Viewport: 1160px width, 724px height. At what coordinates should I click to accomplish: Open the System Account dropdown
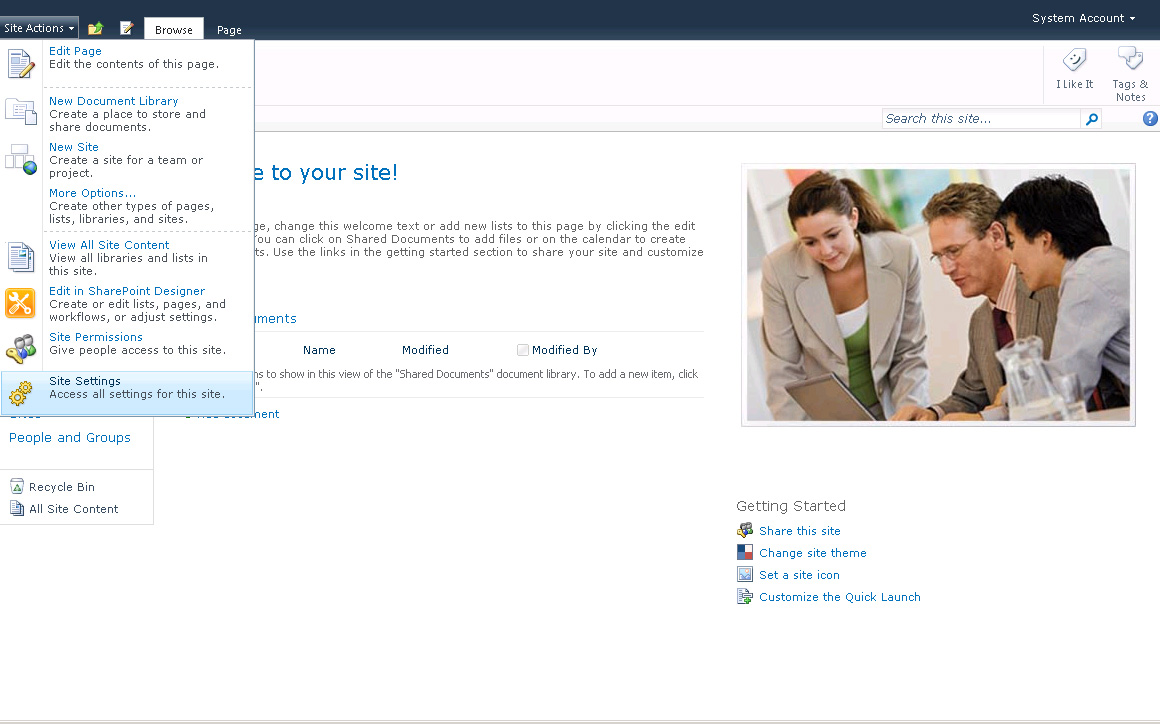coord(1083,18)
